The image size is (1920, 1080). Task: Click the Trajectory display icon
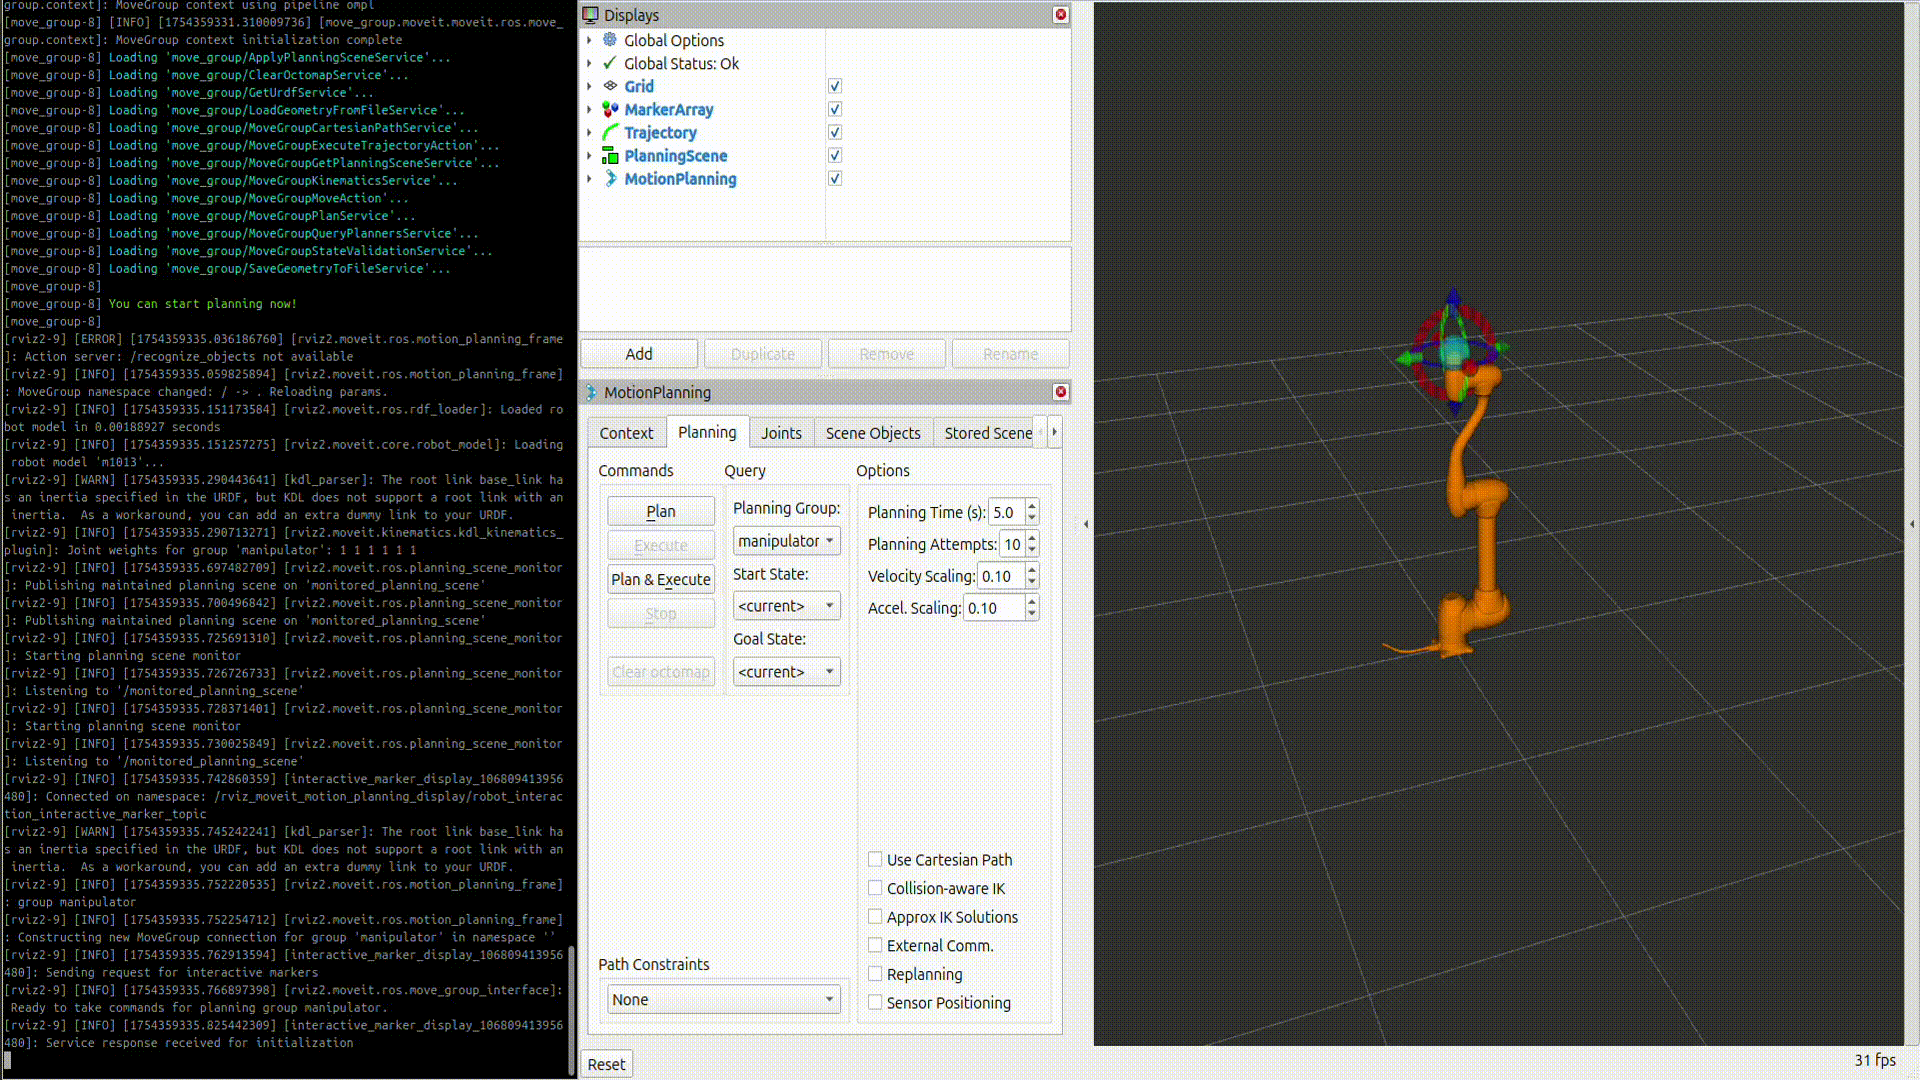pos(610,132)
